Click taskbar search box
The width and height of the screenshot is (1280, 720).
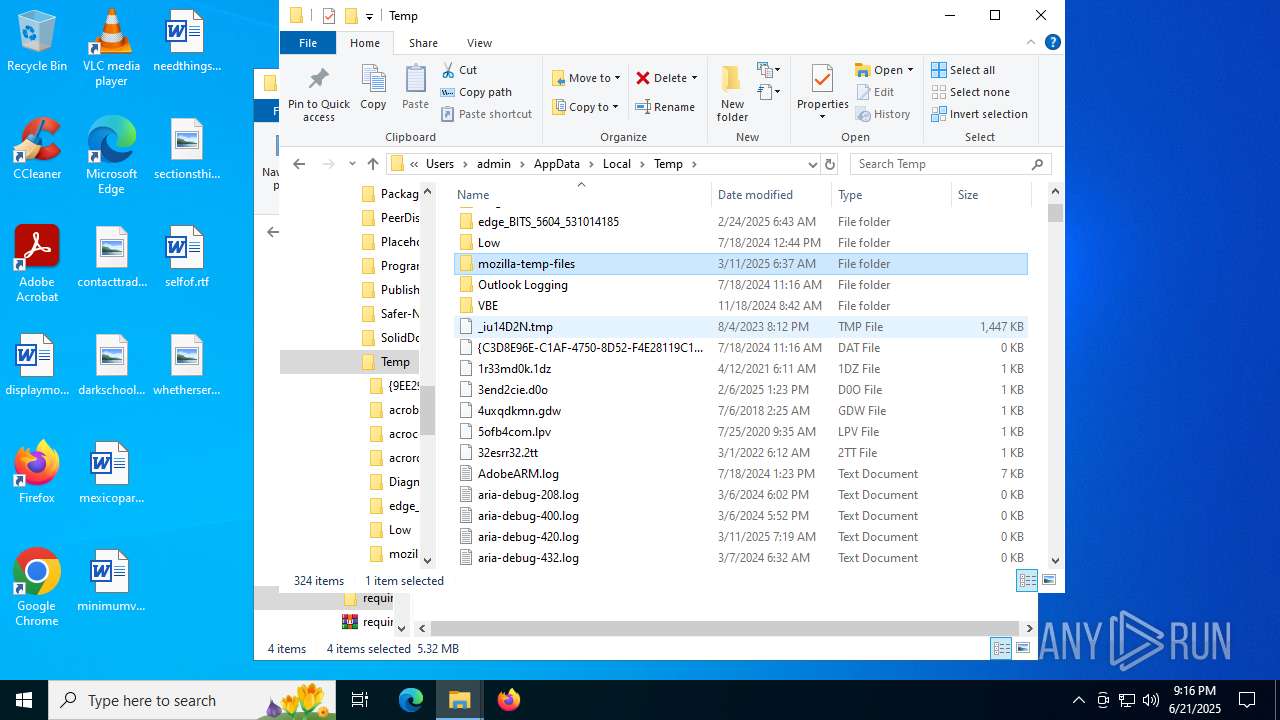click(192, 700)
